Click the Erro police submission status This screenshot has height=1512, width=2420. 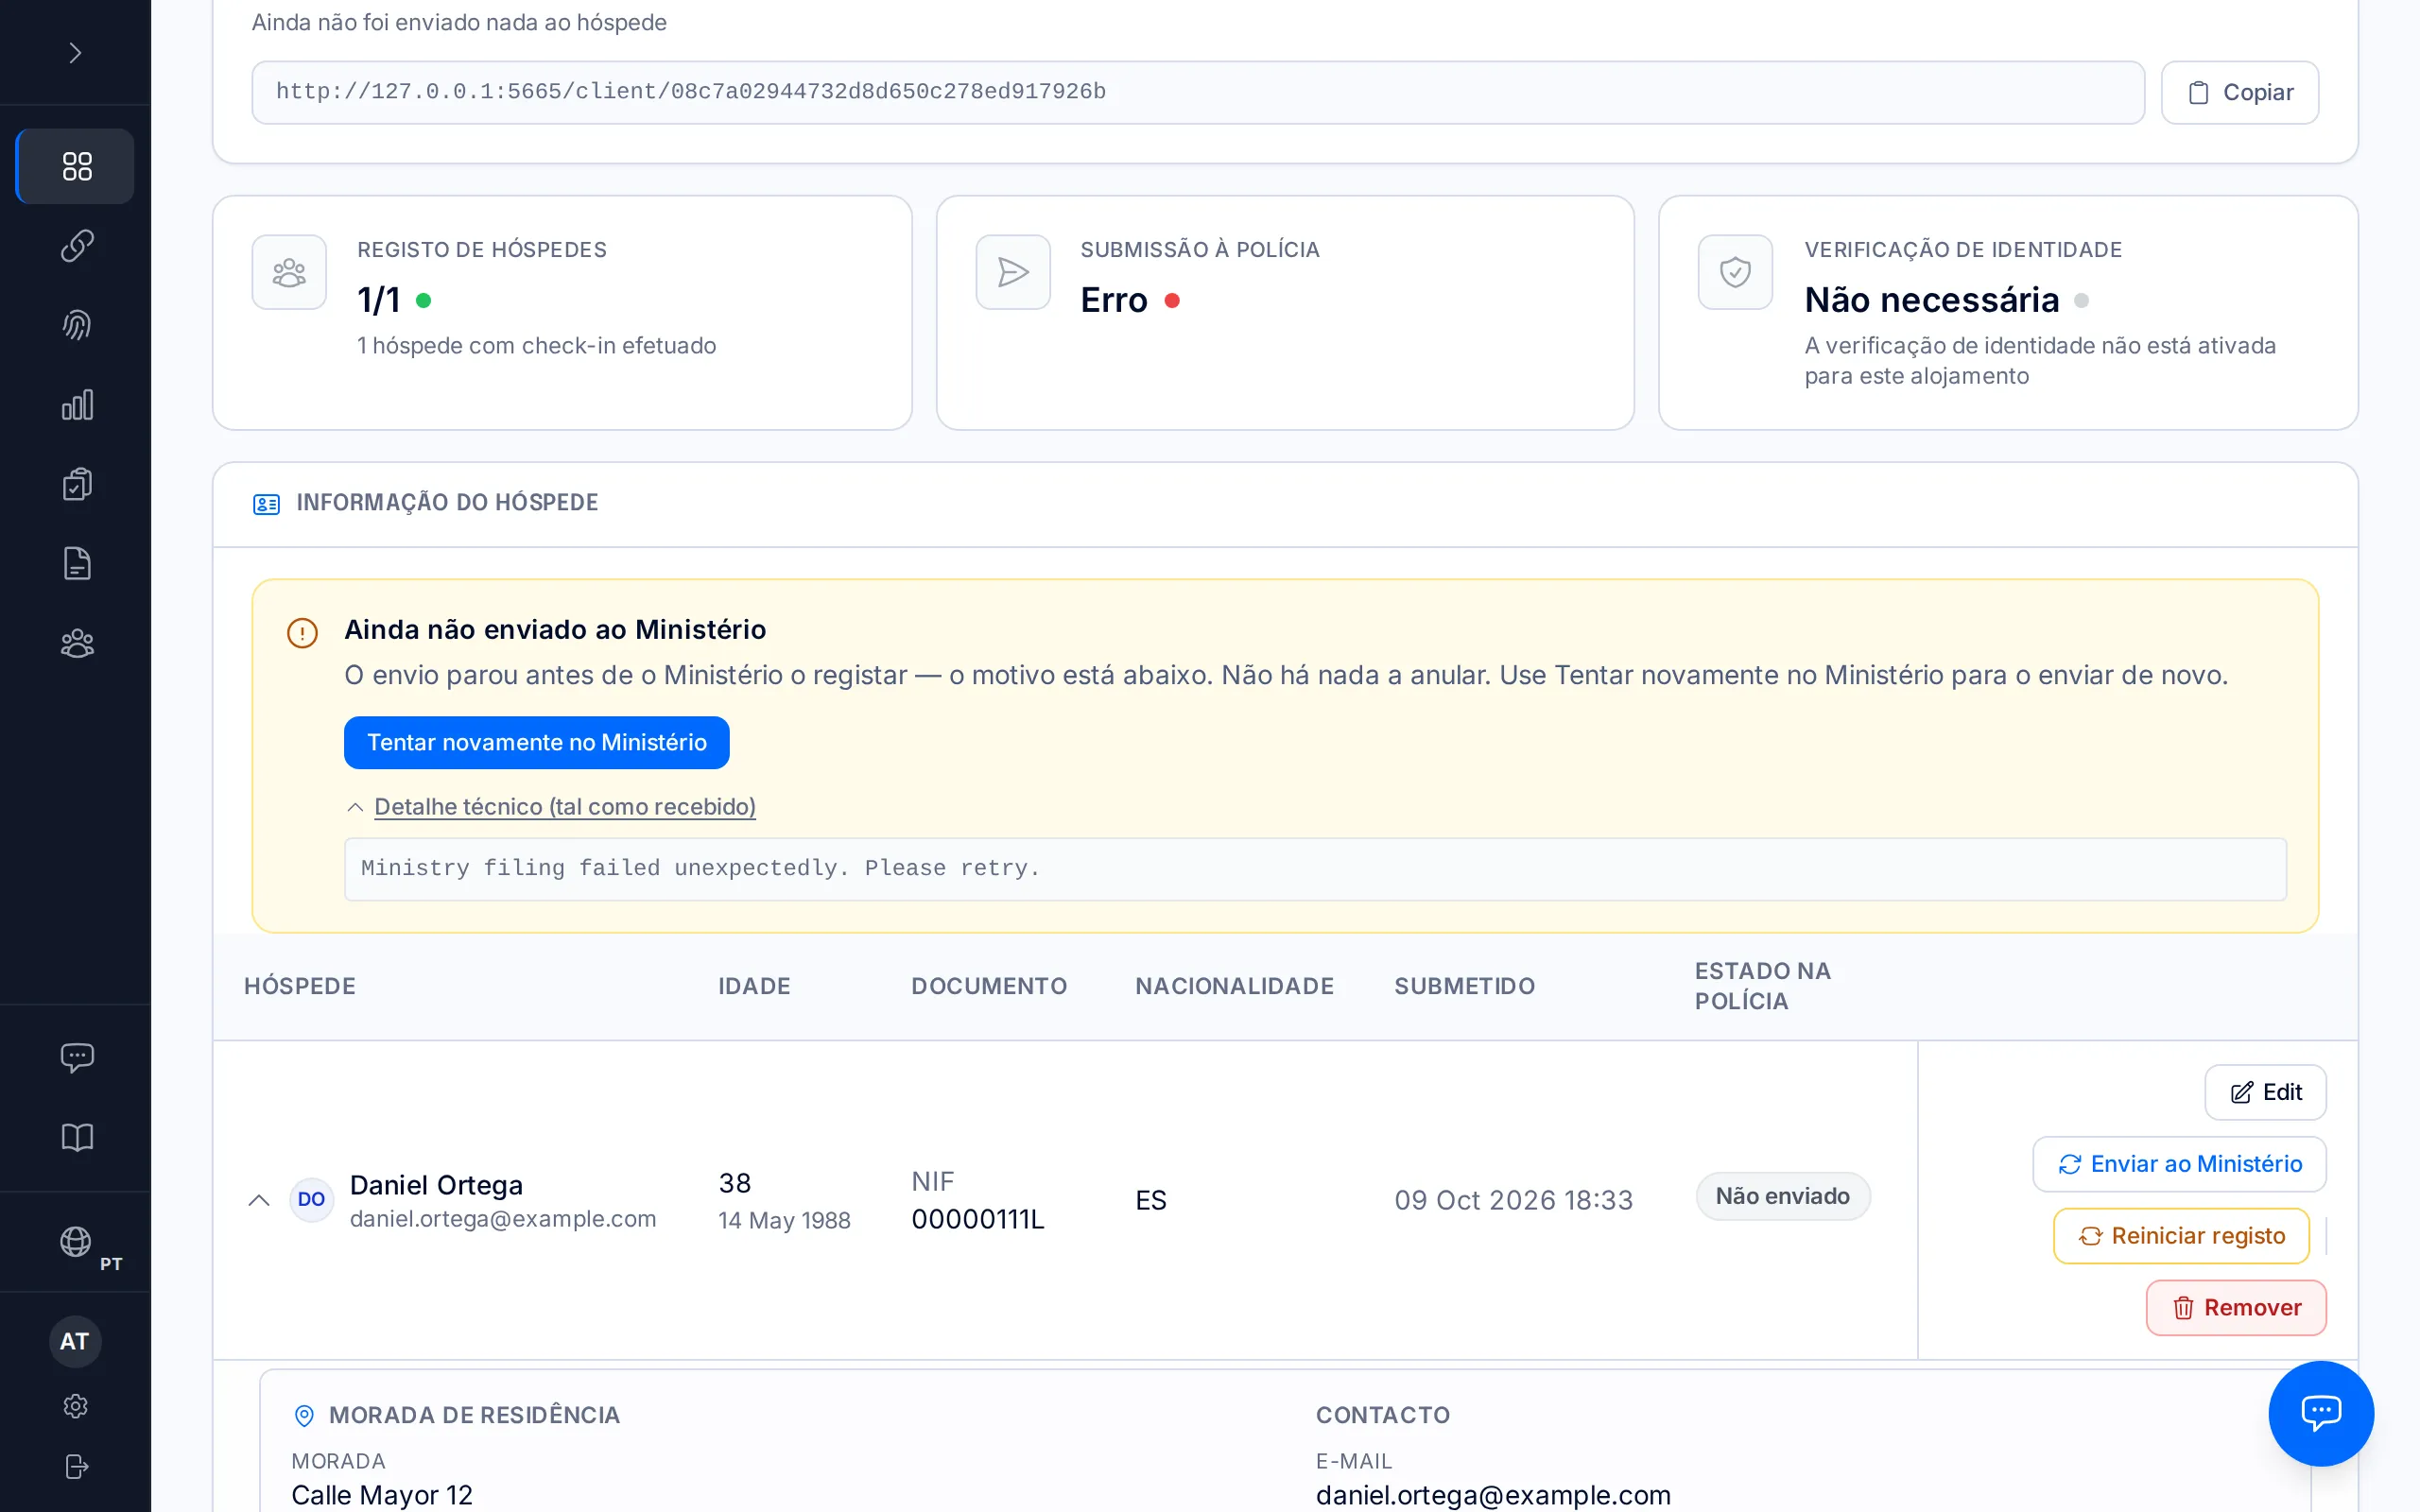[x=1114, y=300]
